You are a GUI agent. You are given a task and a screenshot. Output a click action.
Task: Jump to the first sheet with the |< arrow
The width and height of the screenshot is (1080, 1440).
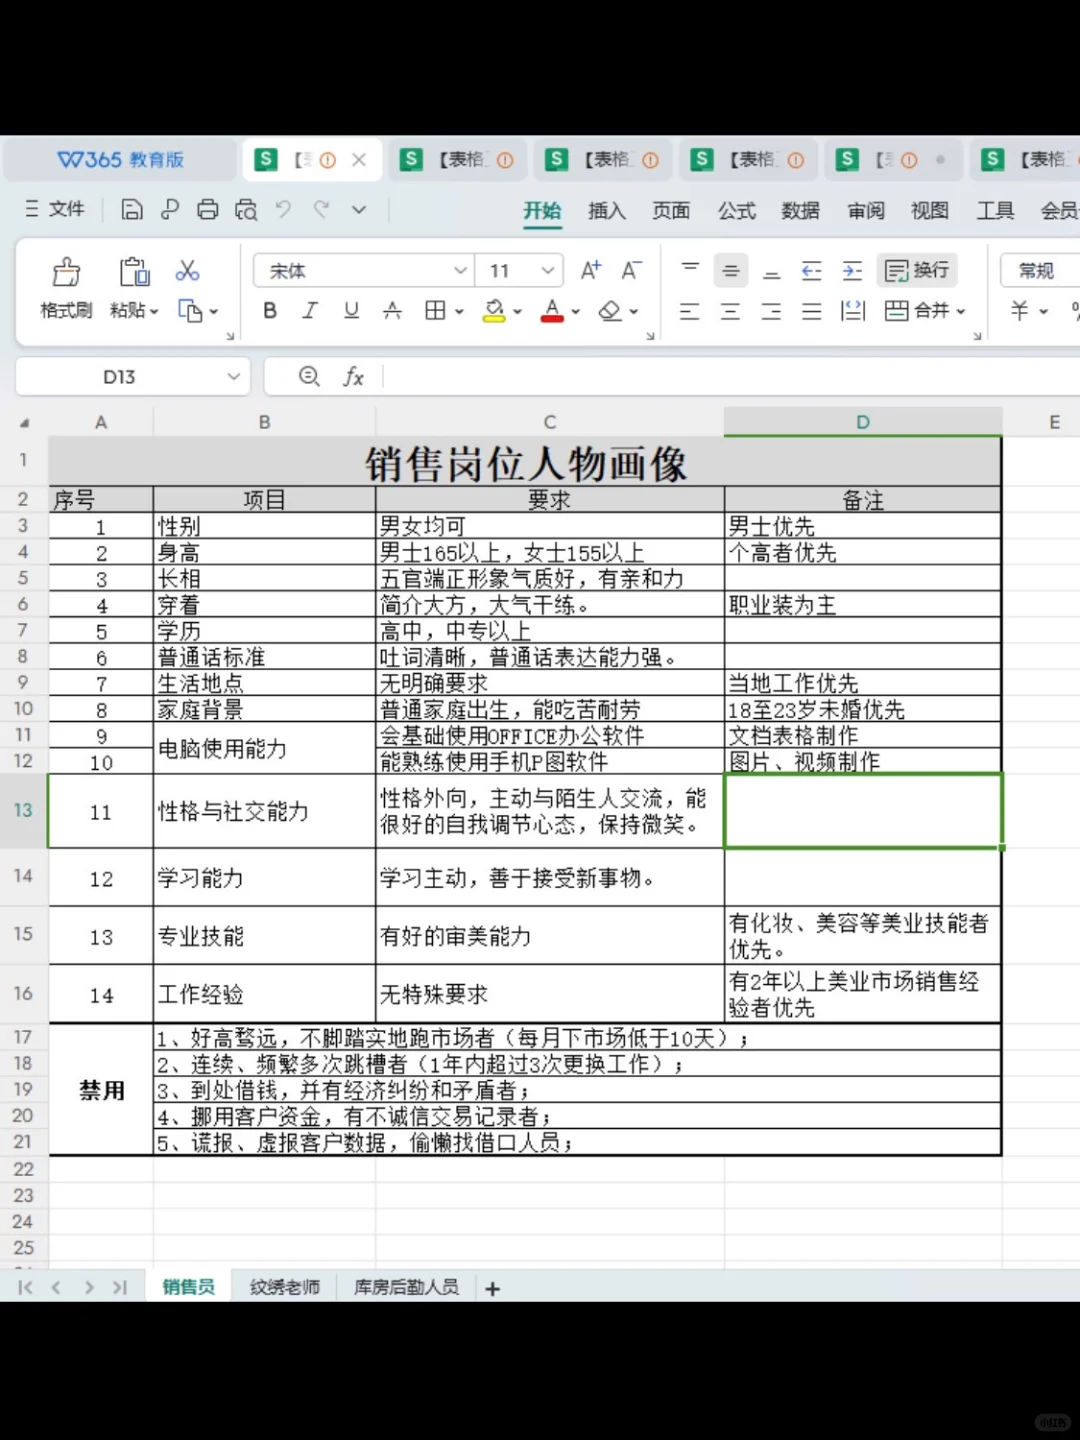tap(25, 1287)
